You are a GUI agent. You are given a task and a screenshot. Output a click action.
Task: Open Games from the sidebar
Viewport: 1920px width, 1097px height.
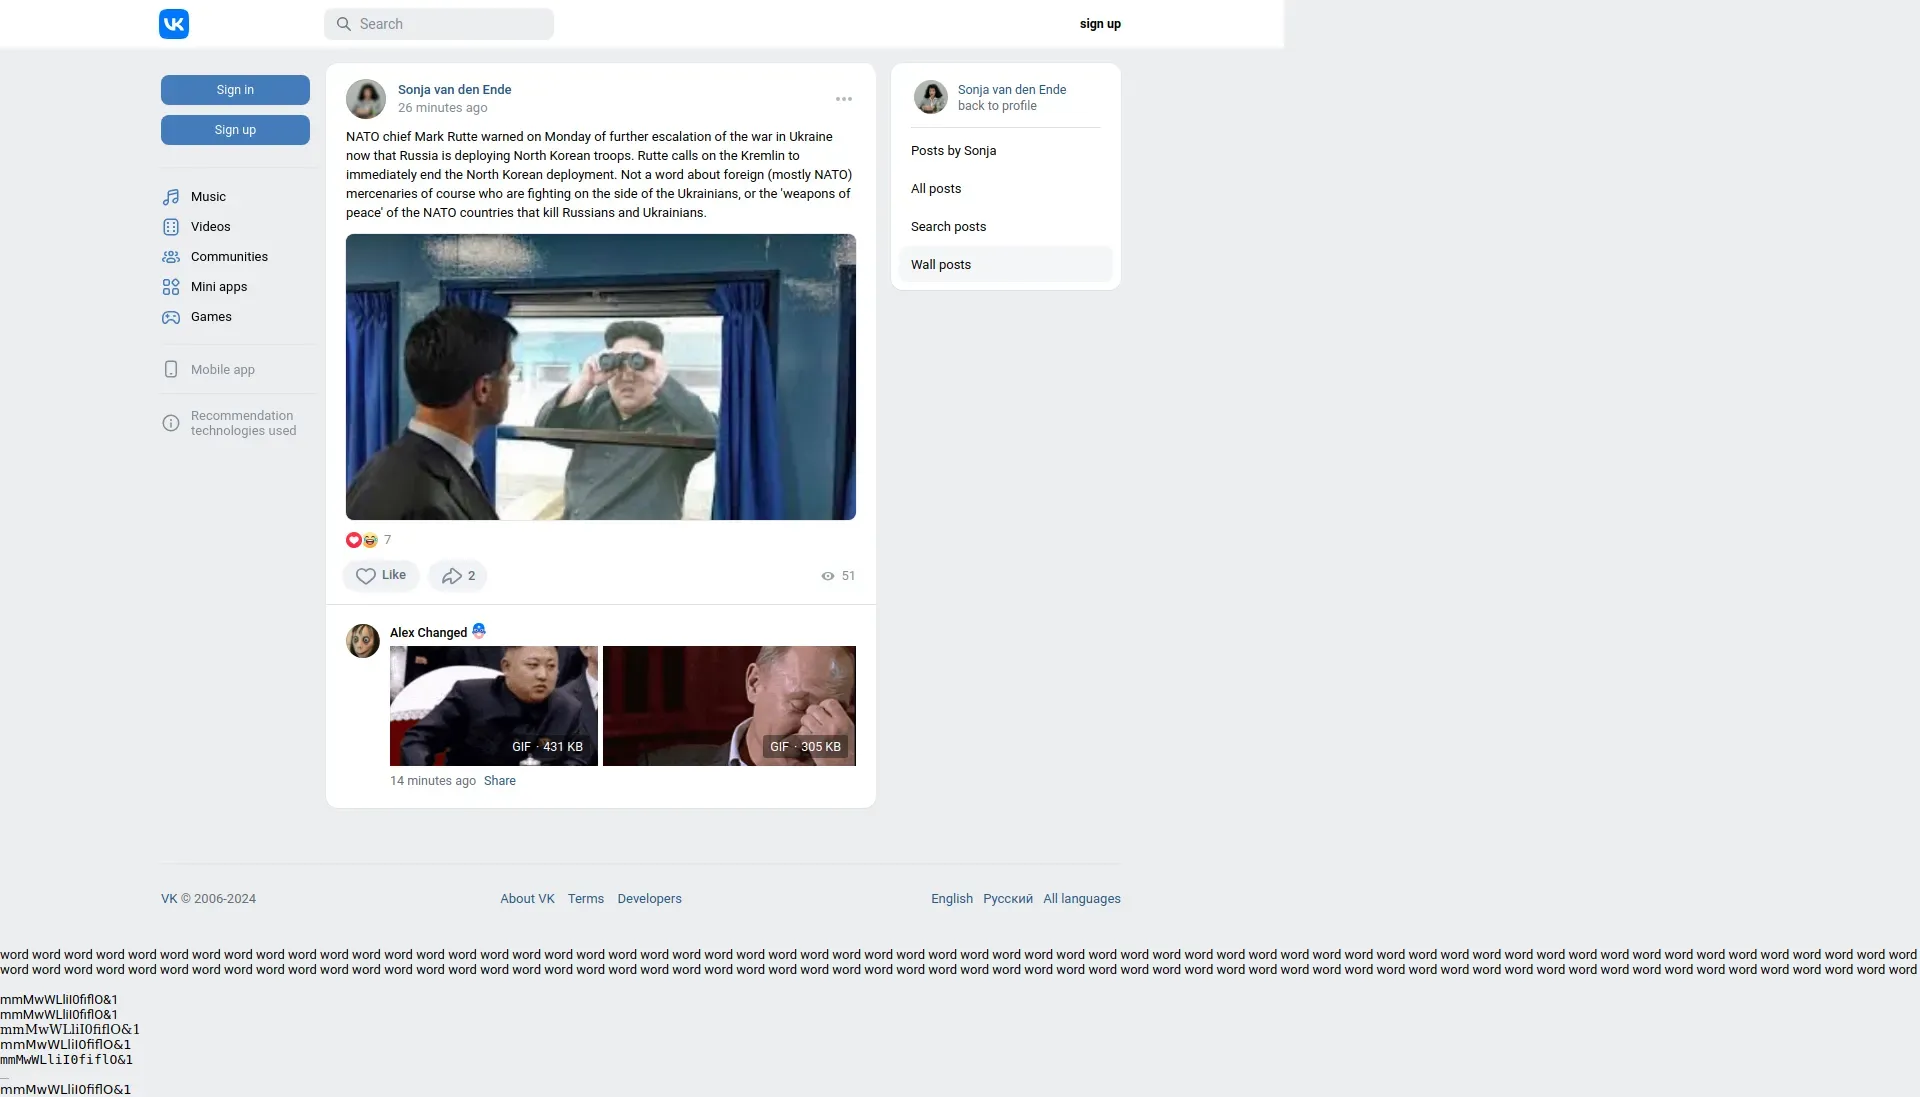tap(211, 317)
